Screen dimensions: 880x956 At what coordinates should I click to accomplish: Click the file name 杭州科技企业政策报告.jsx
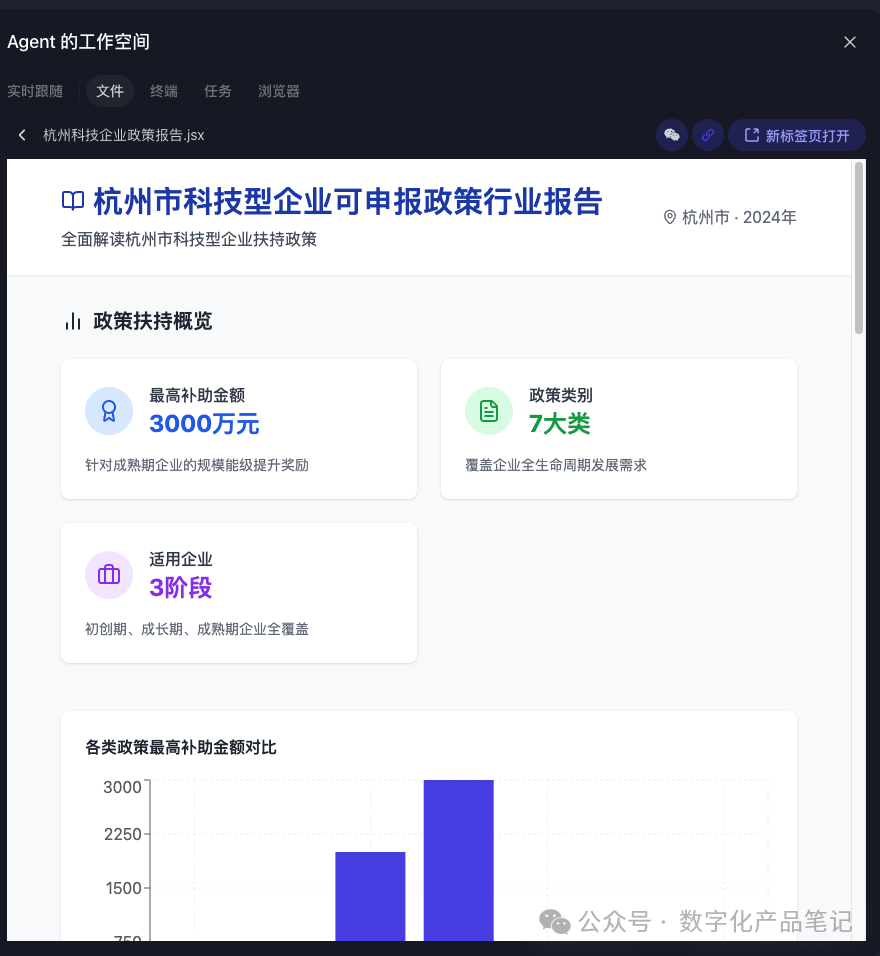point(124,135)
